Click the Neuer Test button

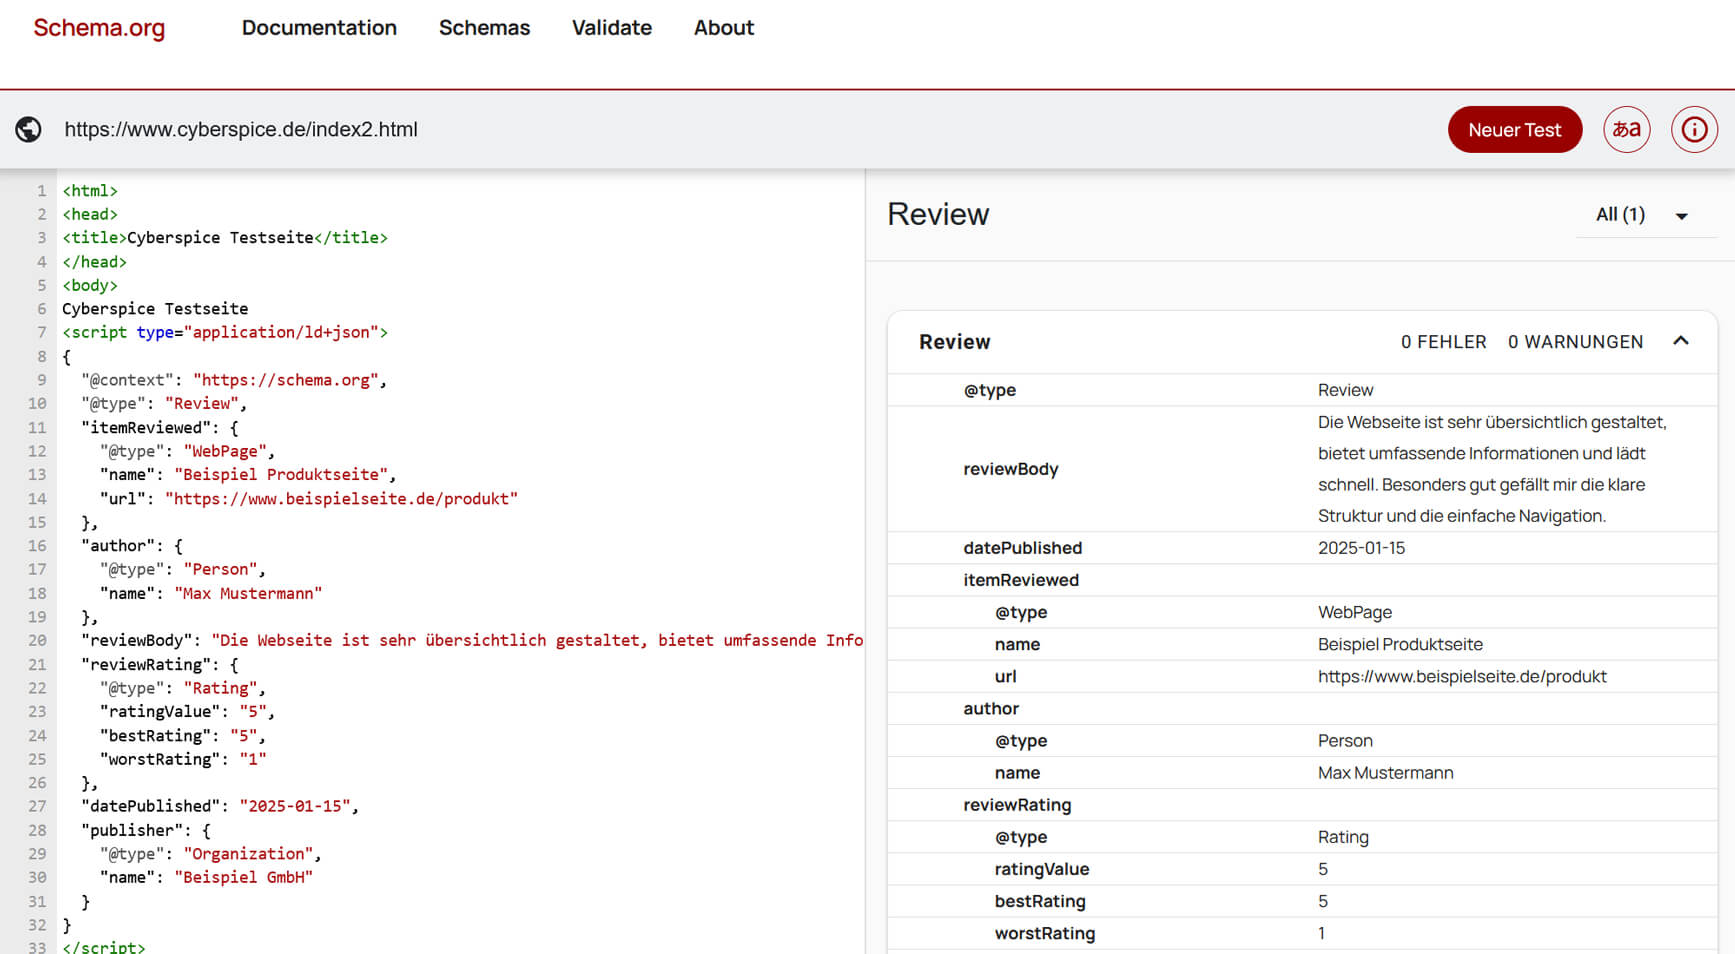click(1514, 129)
